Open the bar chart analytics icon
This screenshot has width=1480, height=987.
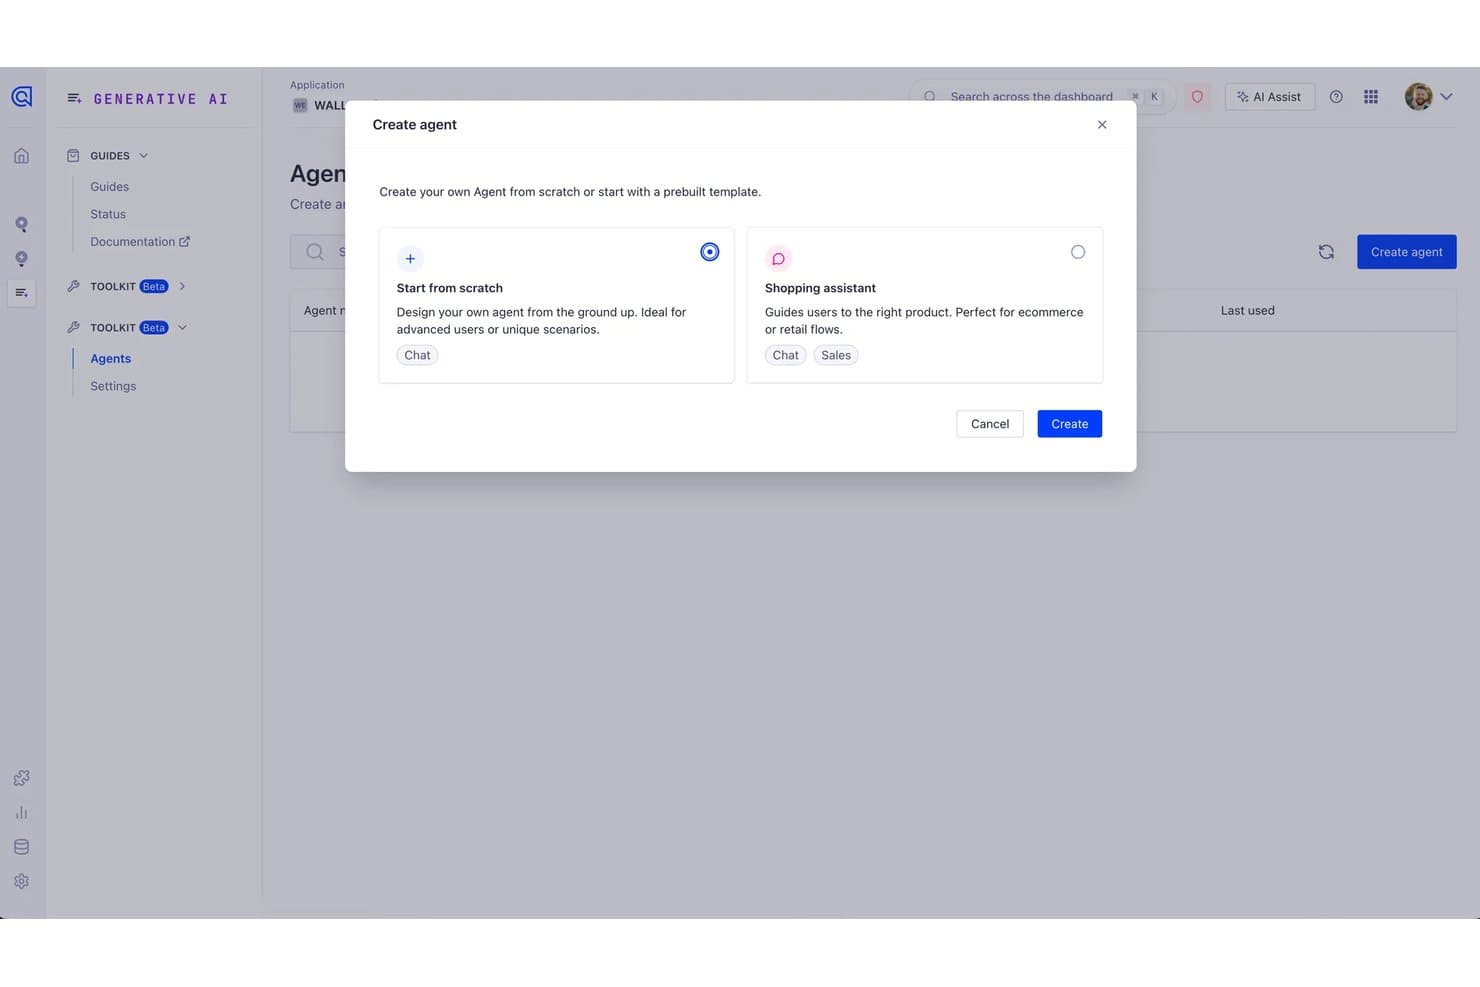click(22, 813)
